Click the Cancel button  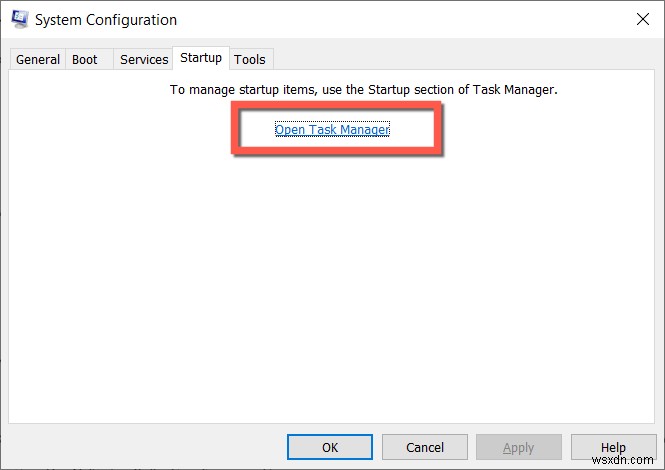[425, 447]
